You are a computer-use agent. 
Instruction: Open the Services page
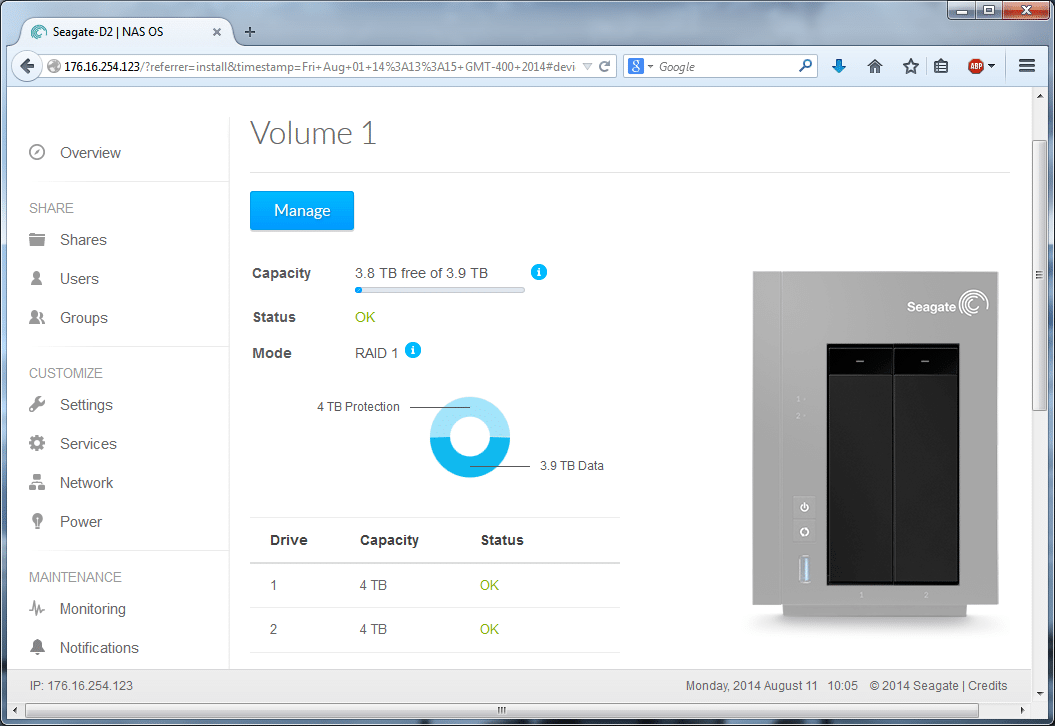pos(88,443)
